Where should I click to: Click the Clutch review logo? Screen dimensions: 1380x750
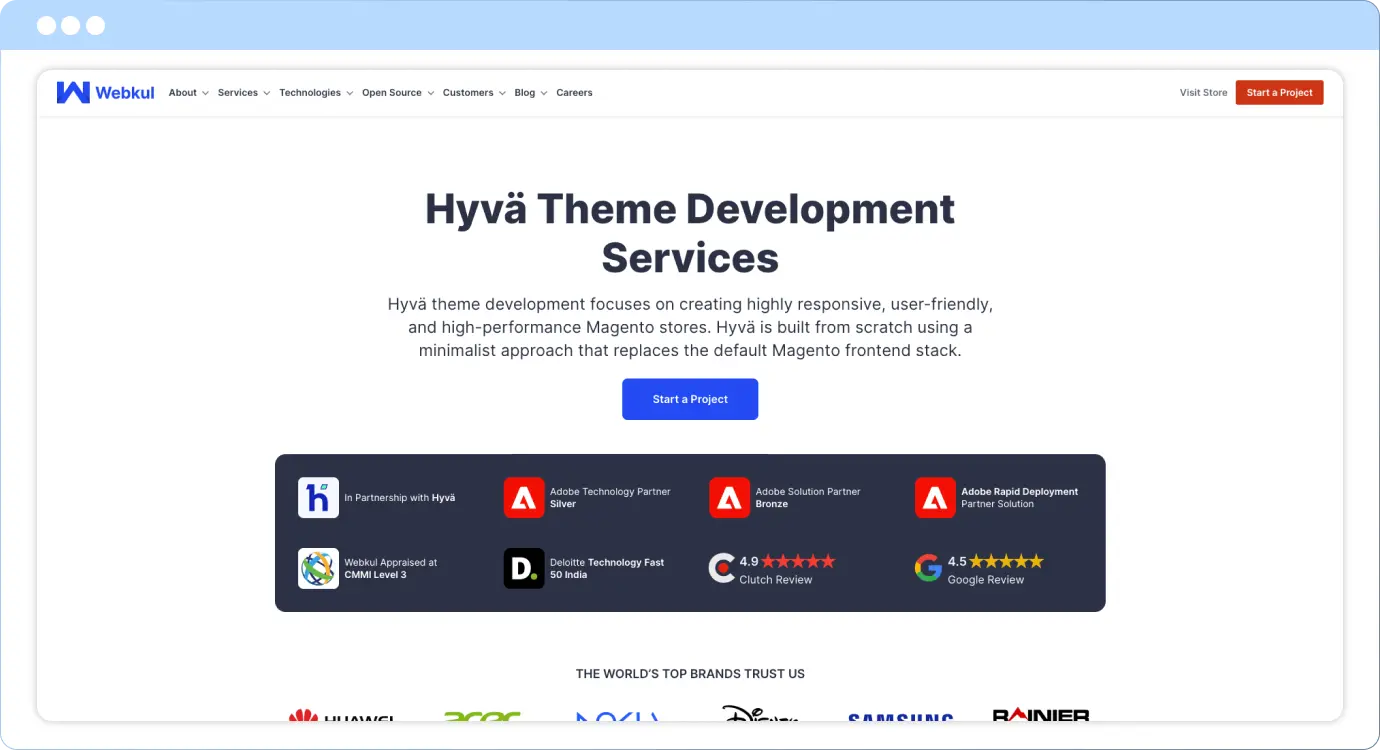click(722, 567)
